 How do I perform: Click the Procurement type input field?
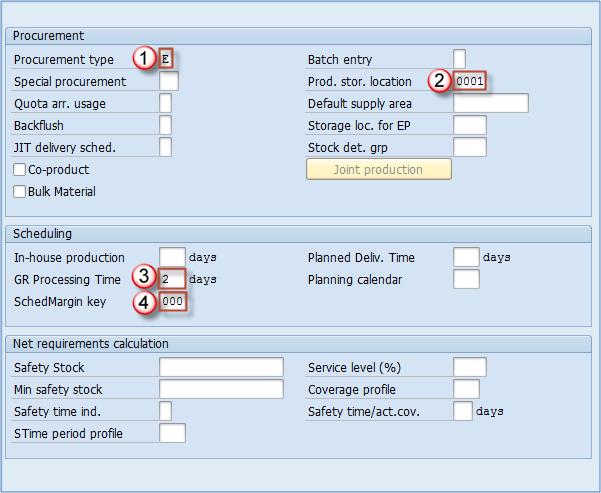click(166, 59)
